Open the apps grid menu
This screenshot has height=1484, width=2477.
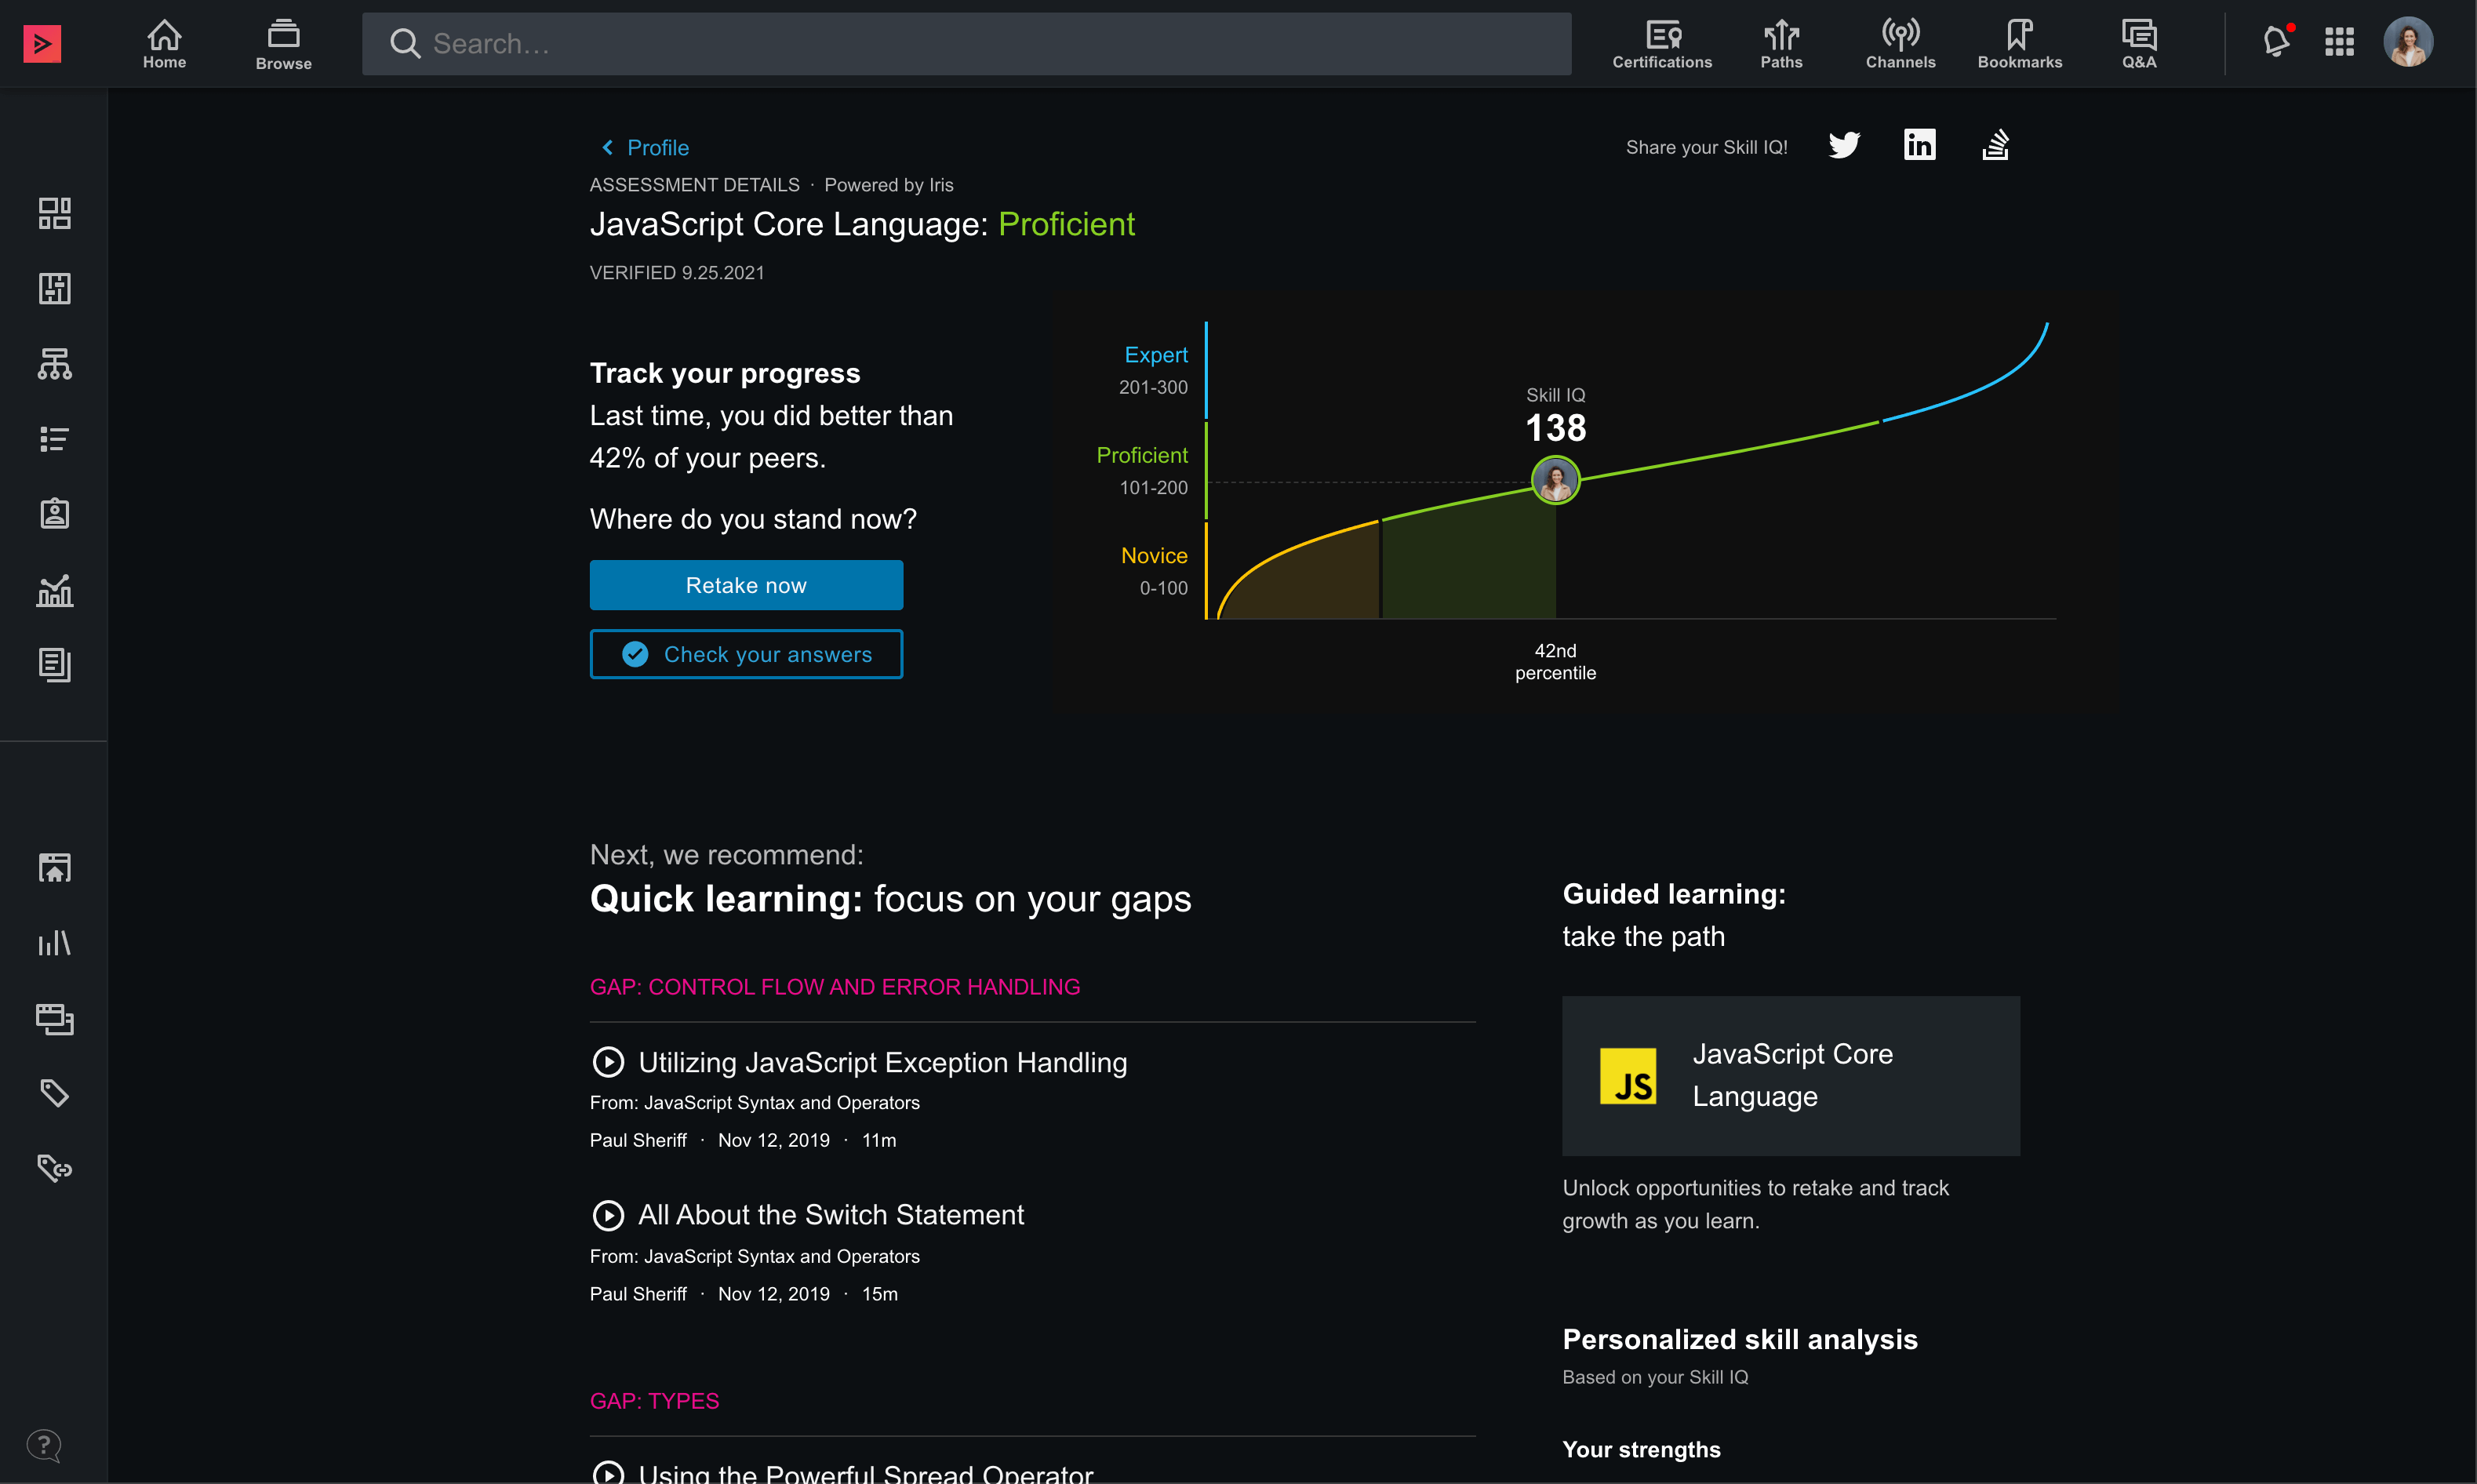pyautogui.click(x=2339, y=42)
